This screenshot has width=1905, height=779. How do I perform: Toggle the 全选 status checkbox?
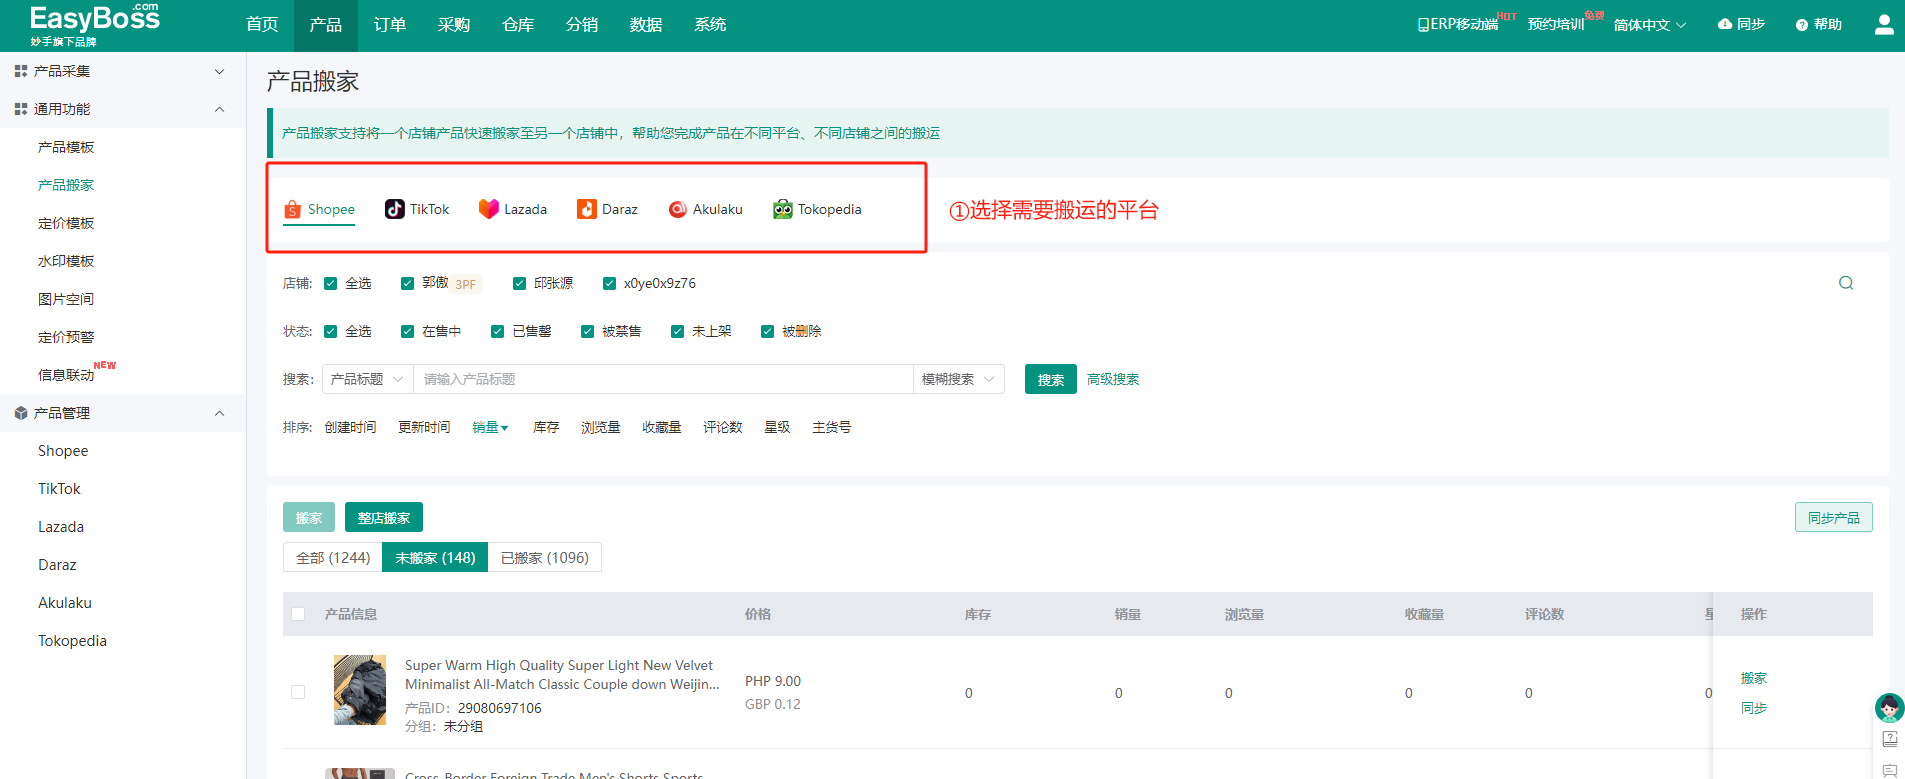[330, 332]
